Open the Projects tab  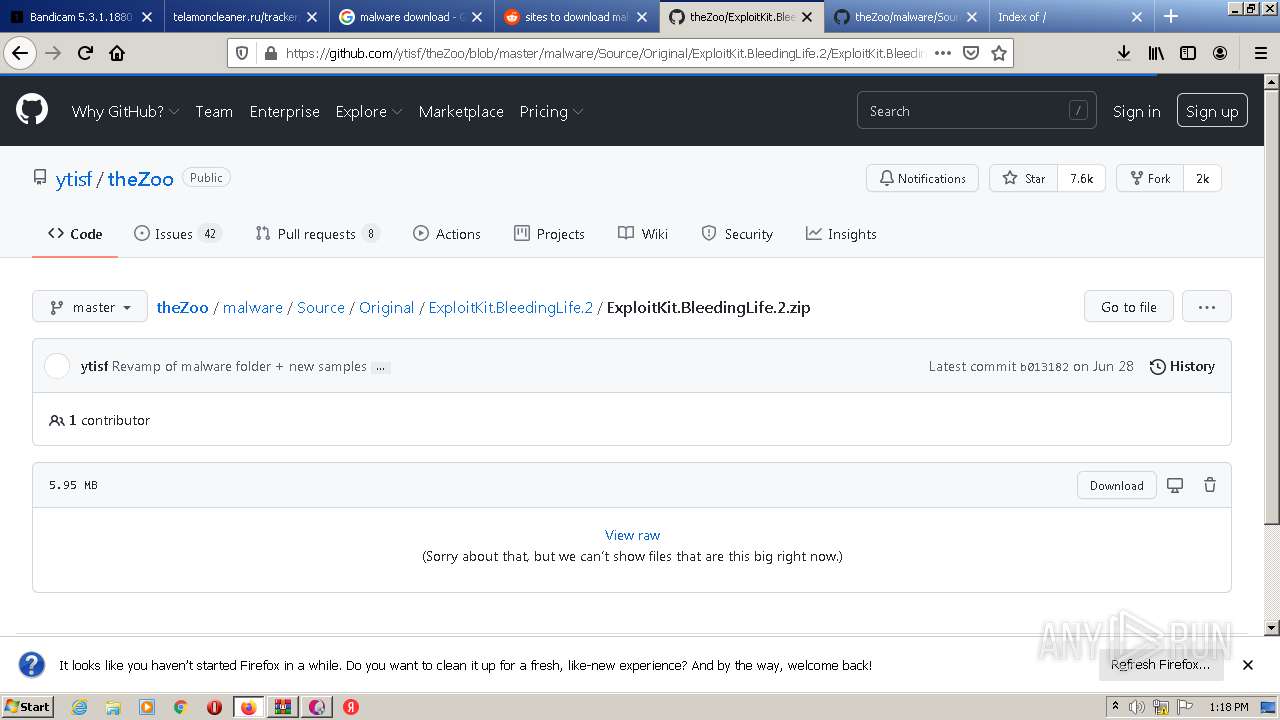[x=549, y=233]
